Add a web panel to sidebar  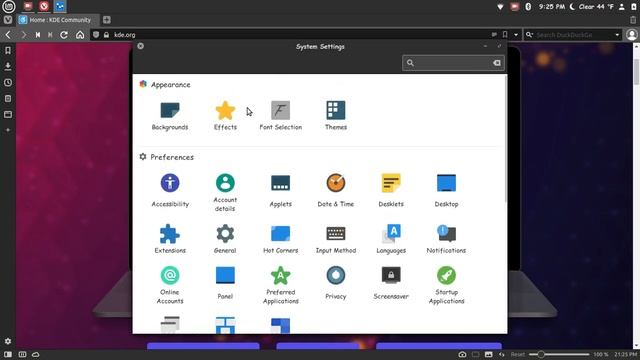8,130
